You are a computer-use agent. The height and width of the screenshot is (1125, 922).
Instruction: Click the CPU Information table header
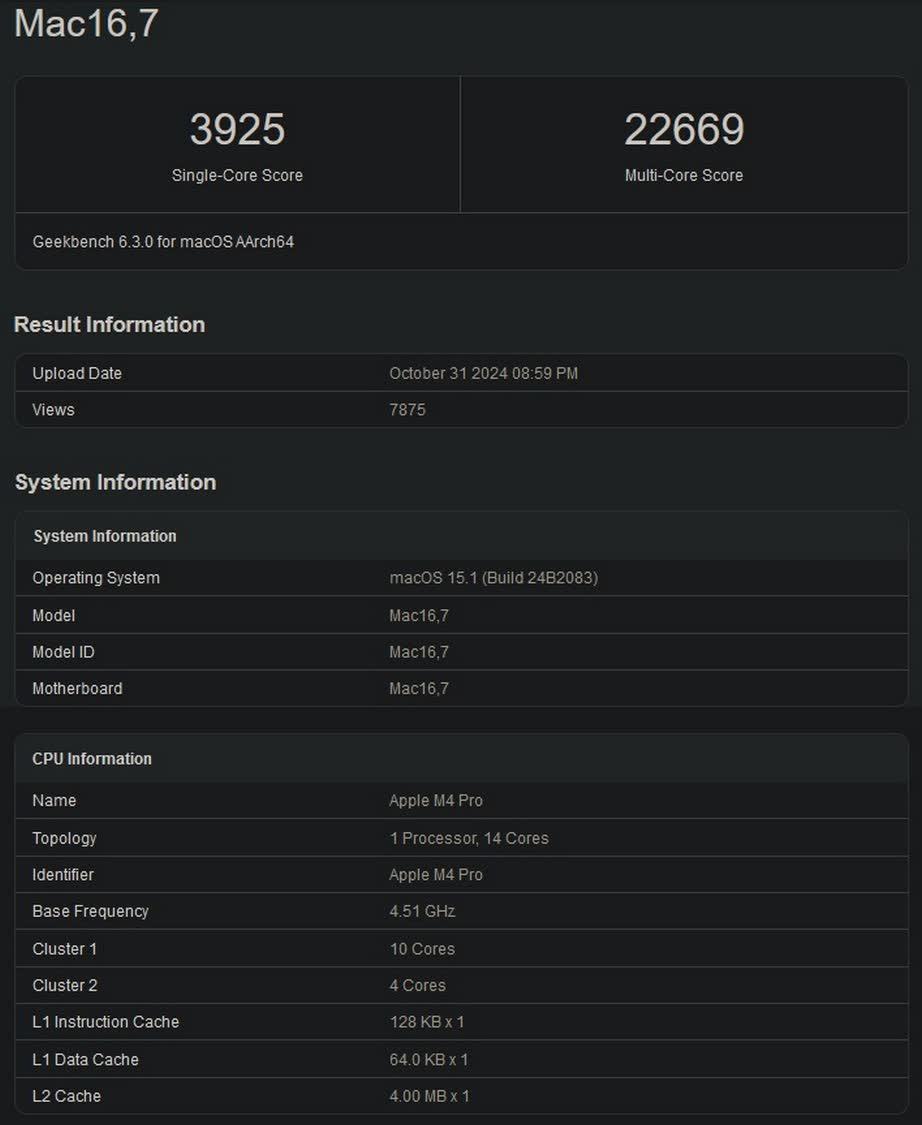coord(92,759)
